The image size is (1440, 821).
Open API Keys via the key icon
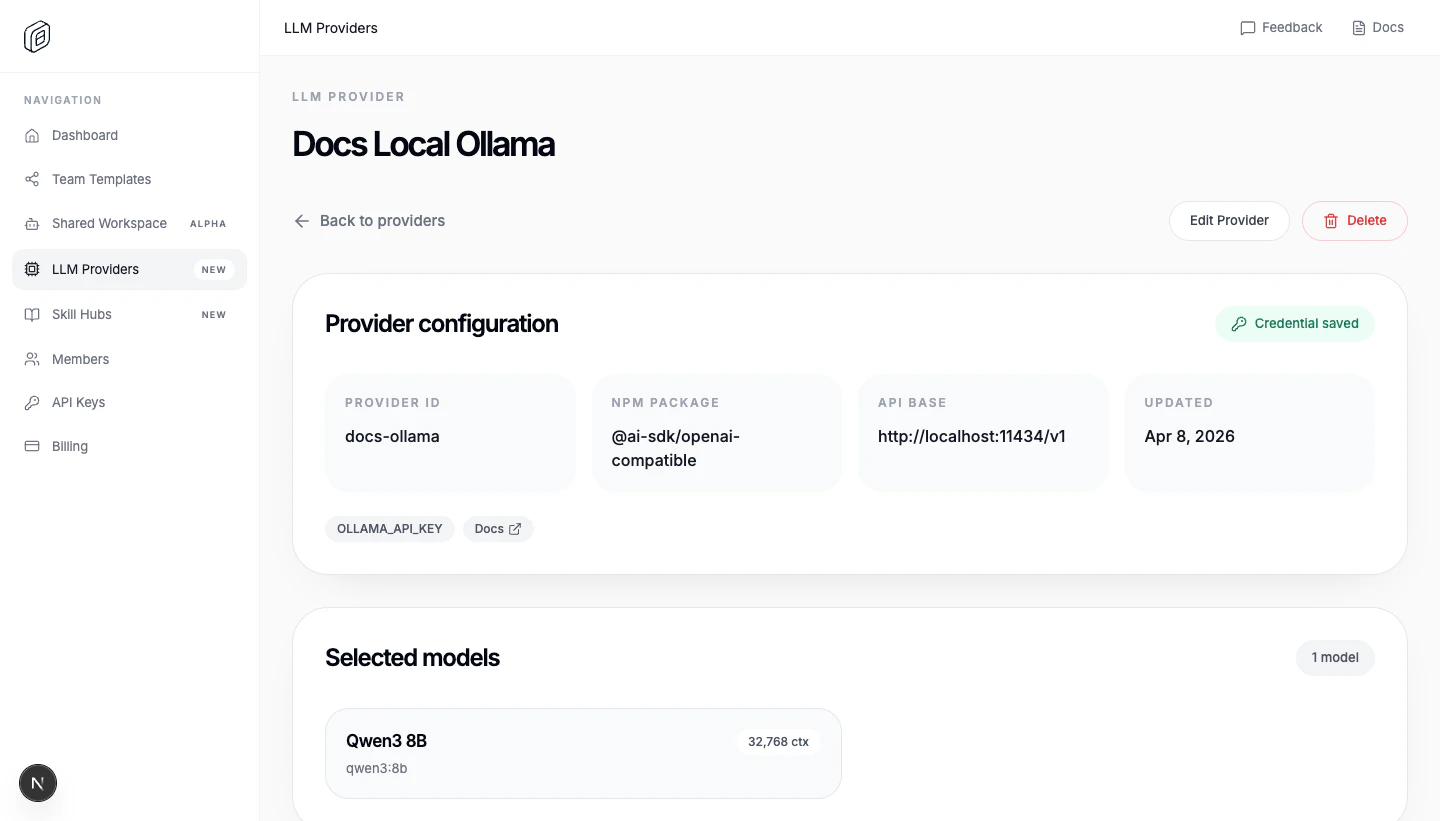(x=31, y=402)
